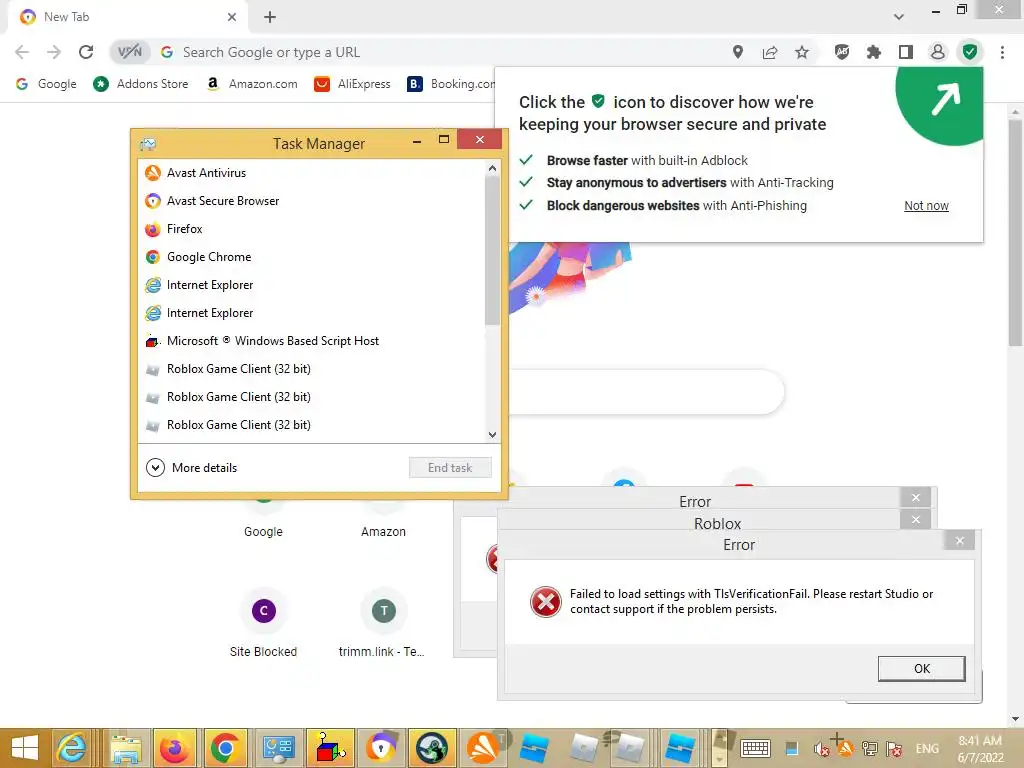1024x768 pixels.
Task: Open the AliExpress bookmark
Action: [352, 84]
